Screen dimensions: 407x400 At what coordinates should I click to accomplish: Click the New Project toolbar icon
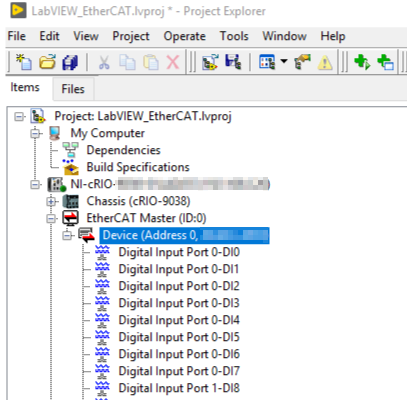tap(24, 62)
